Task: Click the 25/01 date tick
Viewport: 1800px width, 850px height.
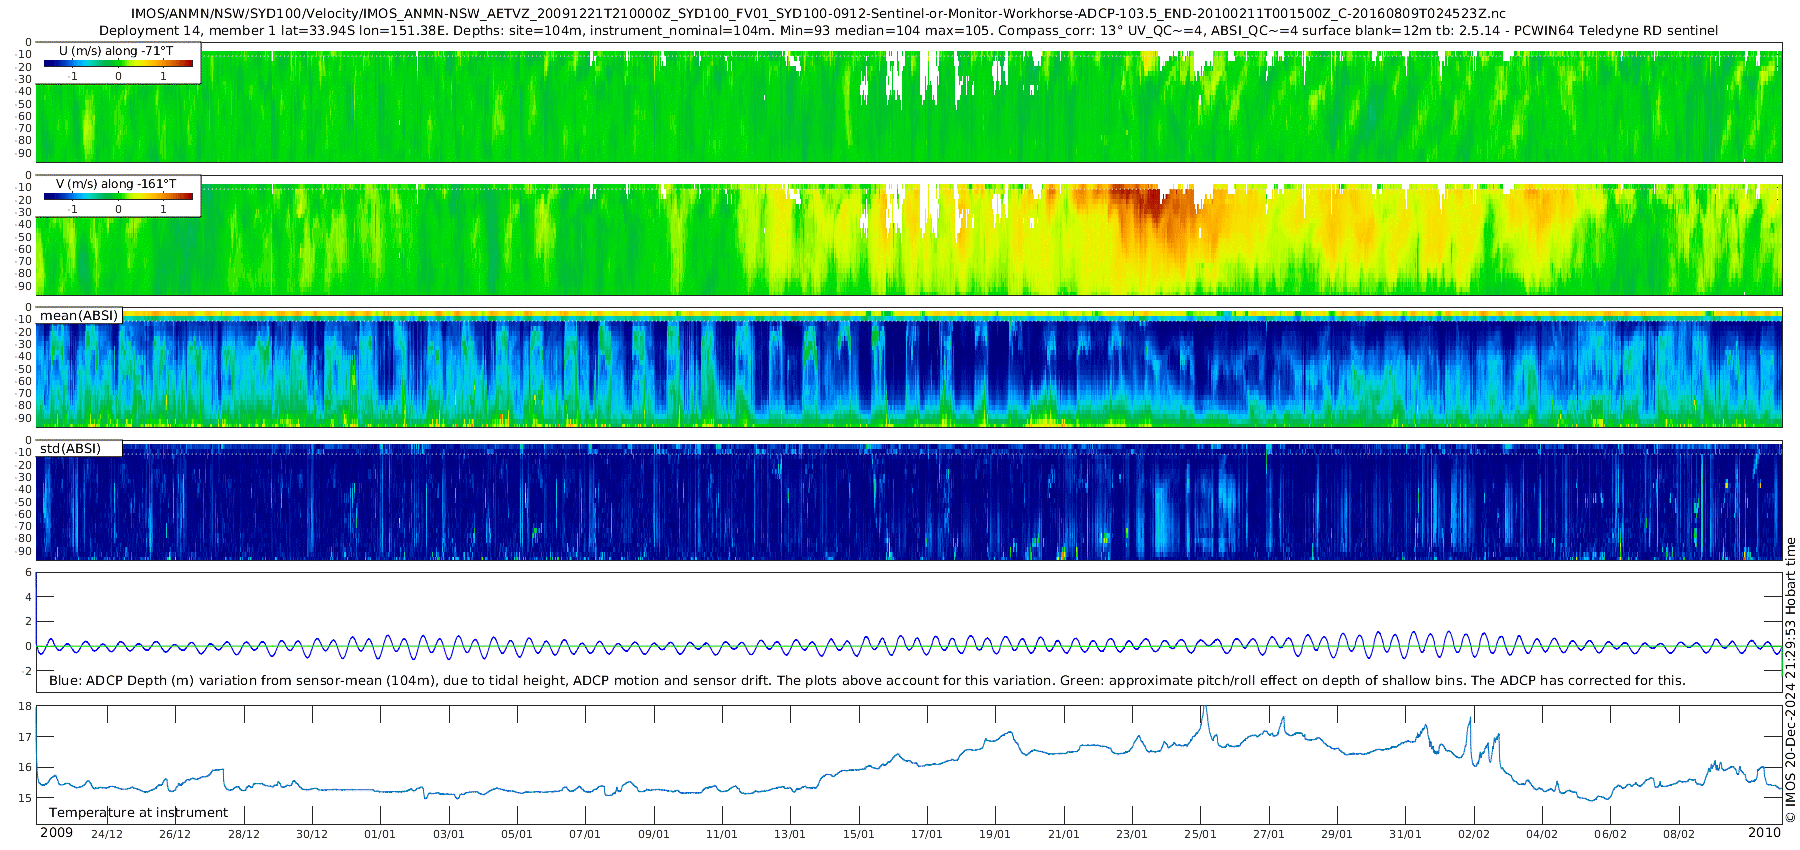Action: point(1200,834)
